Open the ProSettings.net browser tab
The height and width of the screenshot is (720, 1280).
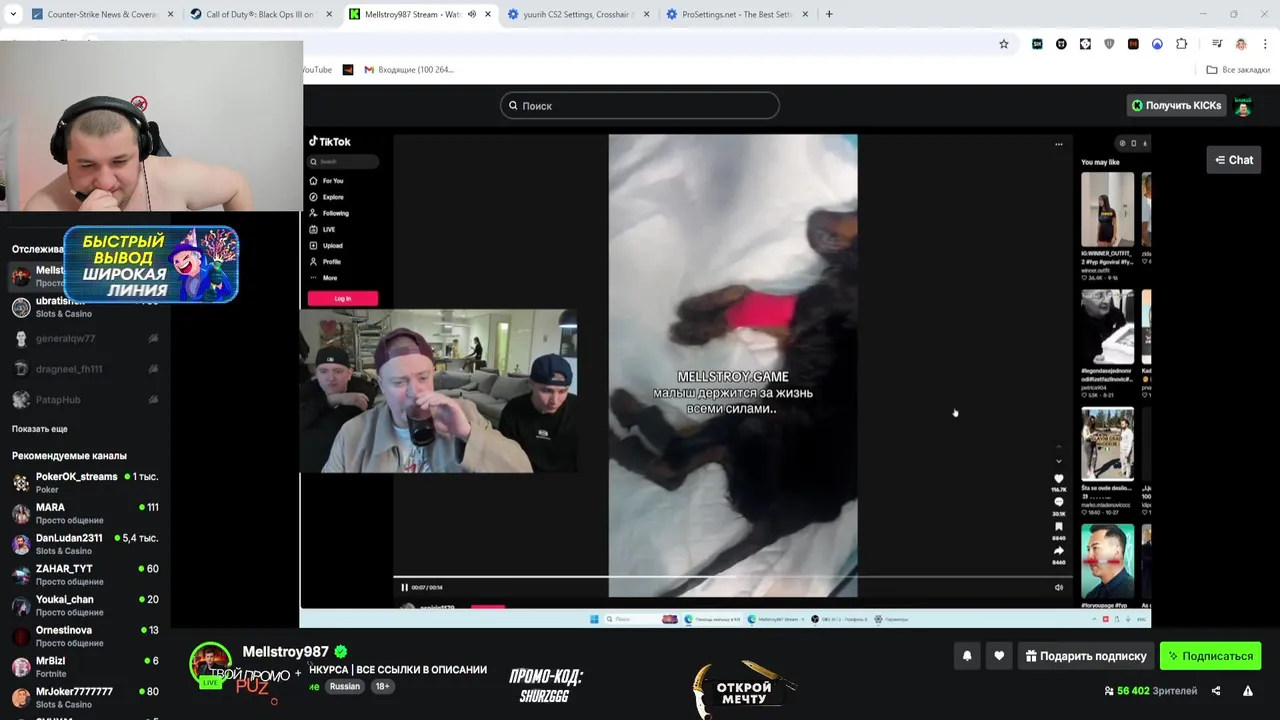pos(736,14)
